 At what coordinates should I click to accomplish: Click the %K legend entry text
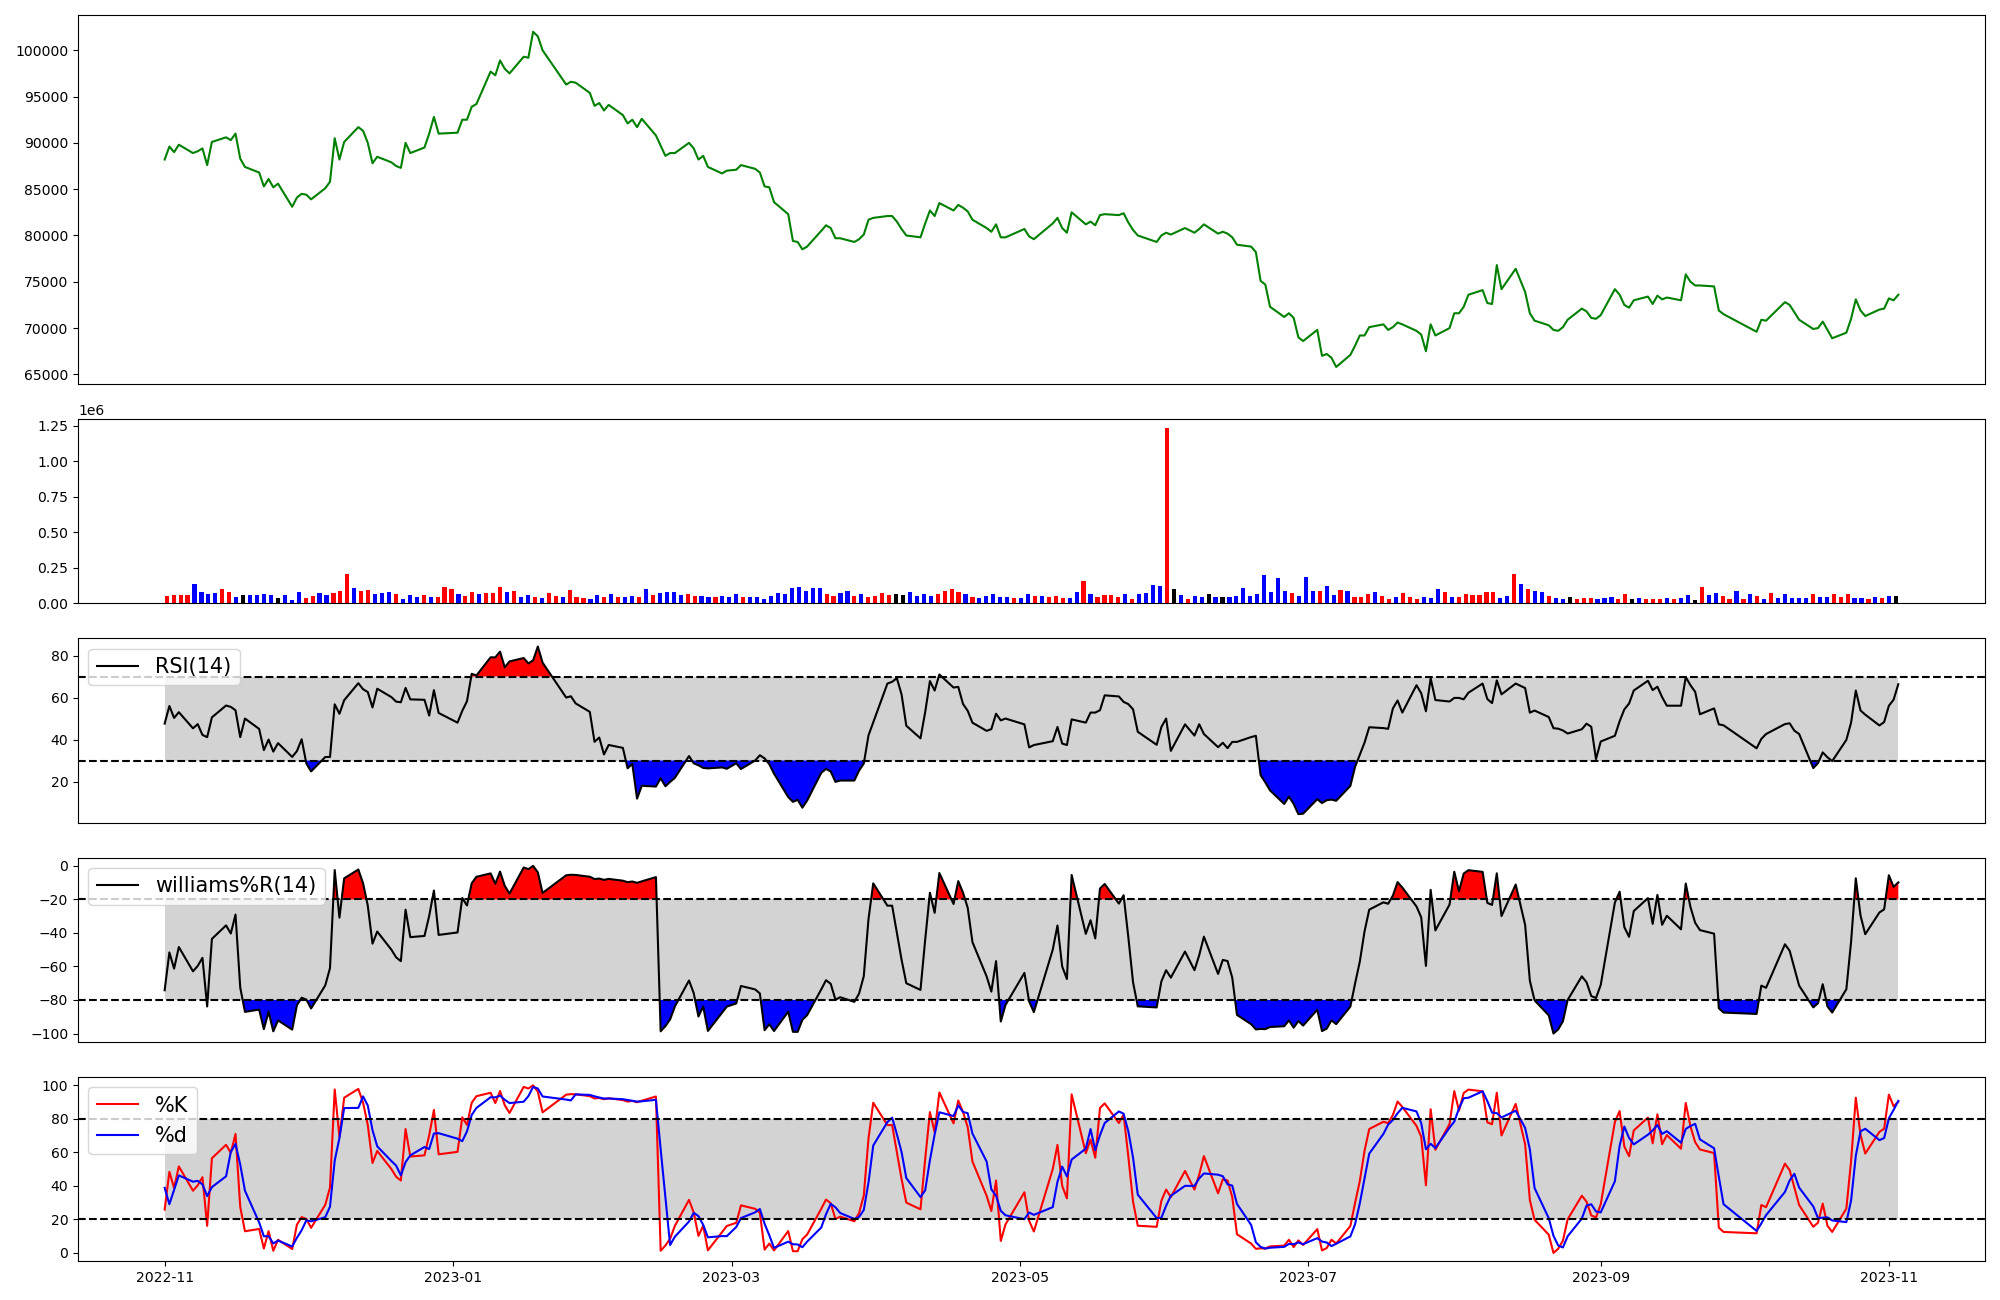(x=171, y=1105)
